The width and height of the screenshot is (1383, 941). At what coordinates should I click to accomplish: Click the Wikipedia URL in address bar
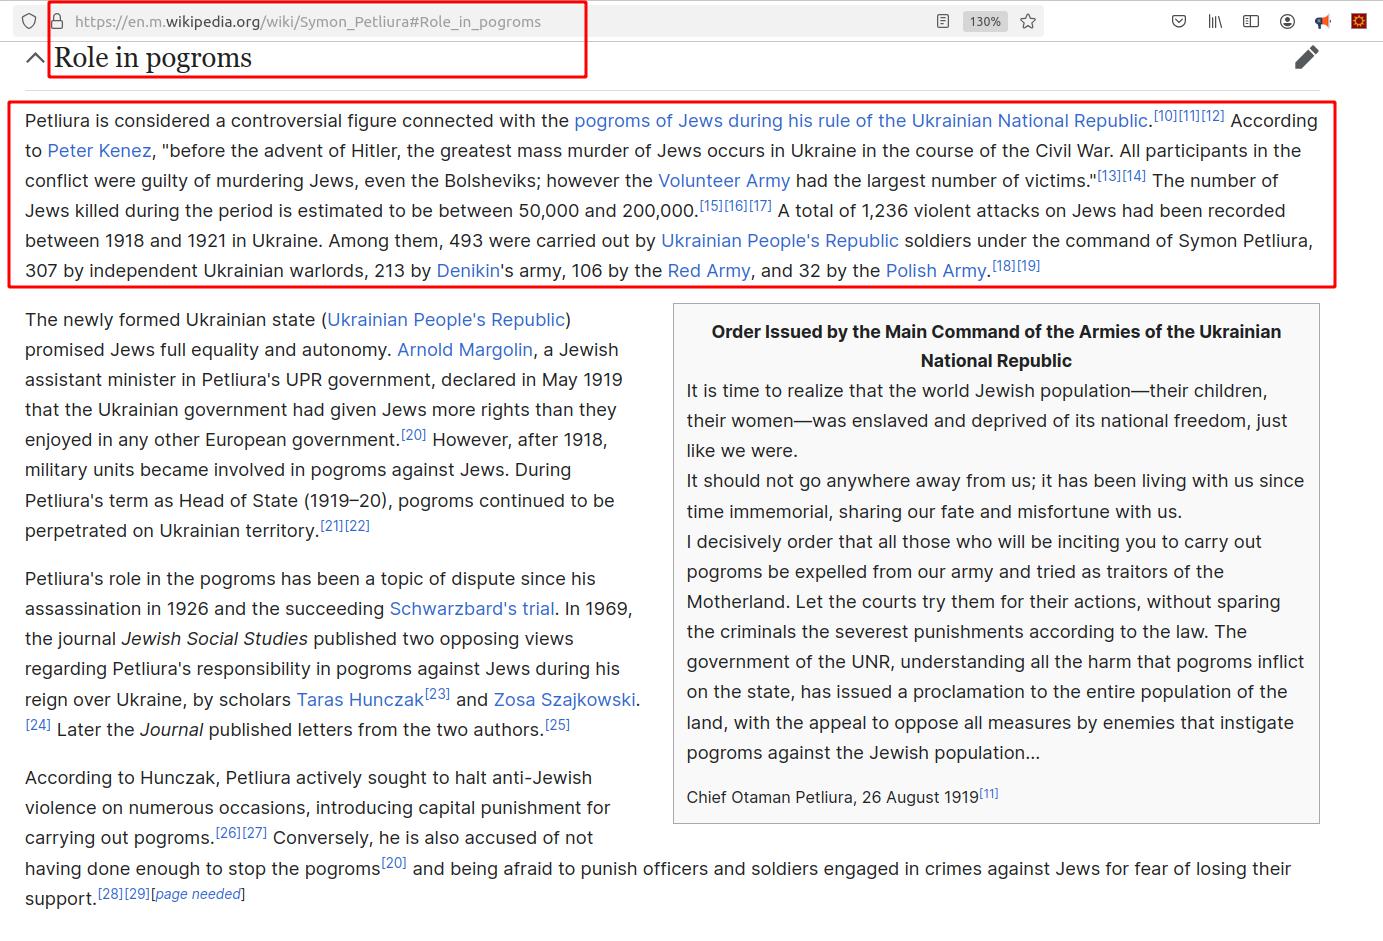pyautogui.click(x=307, y=21)
